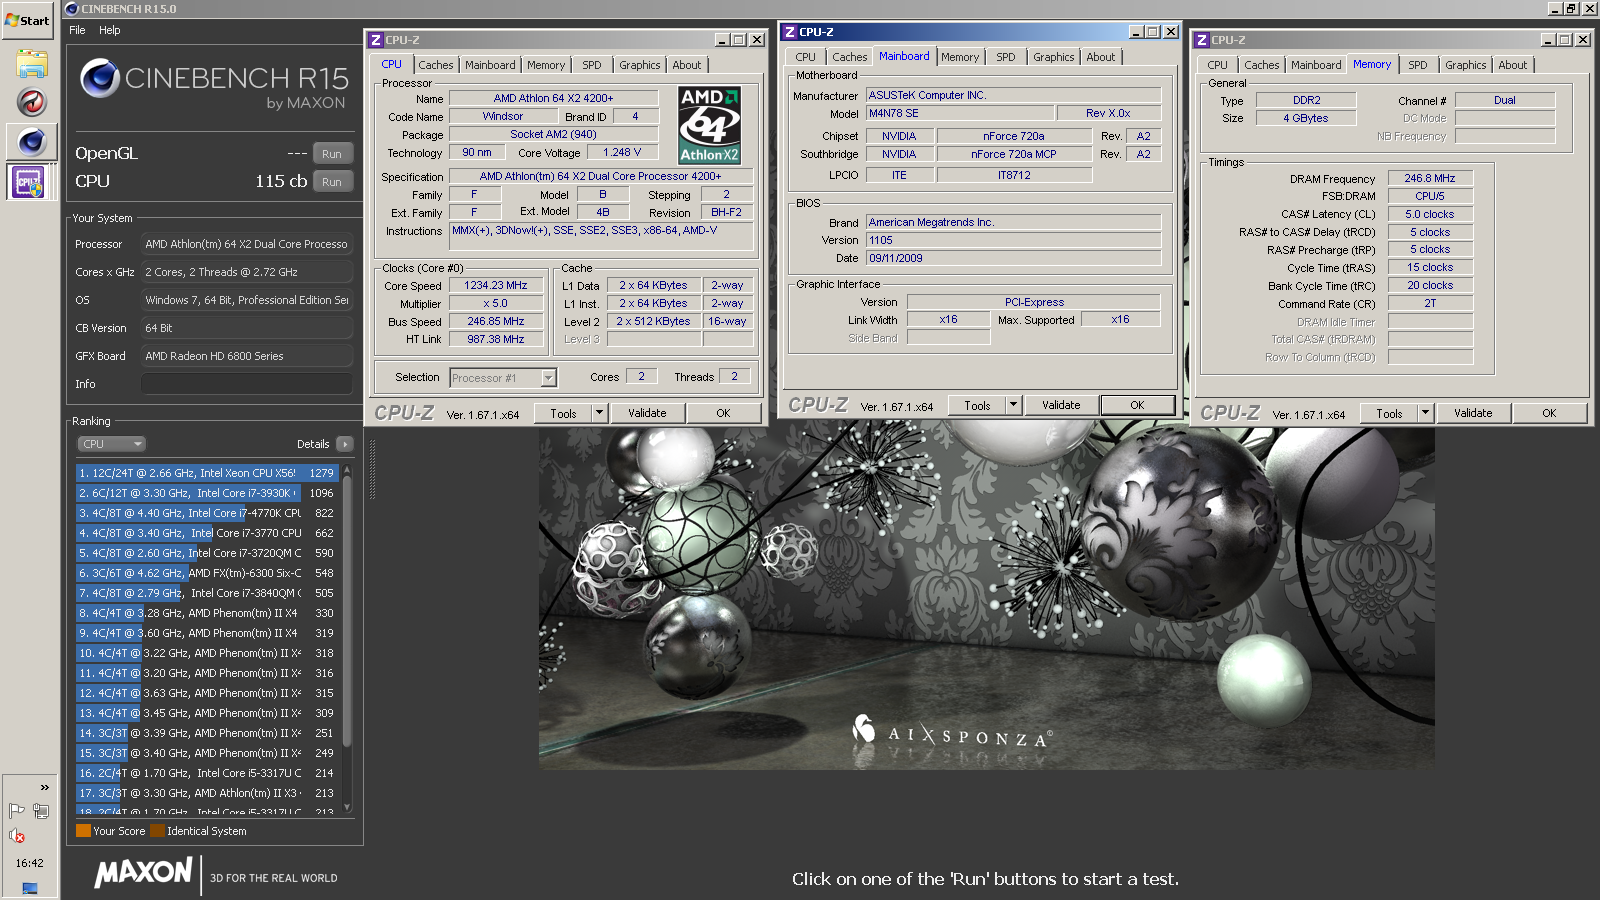1600x900 pixels.
Task: Select the Core i7-4770K 4.40 GHz ranking entry
Action: pos(207,513)
